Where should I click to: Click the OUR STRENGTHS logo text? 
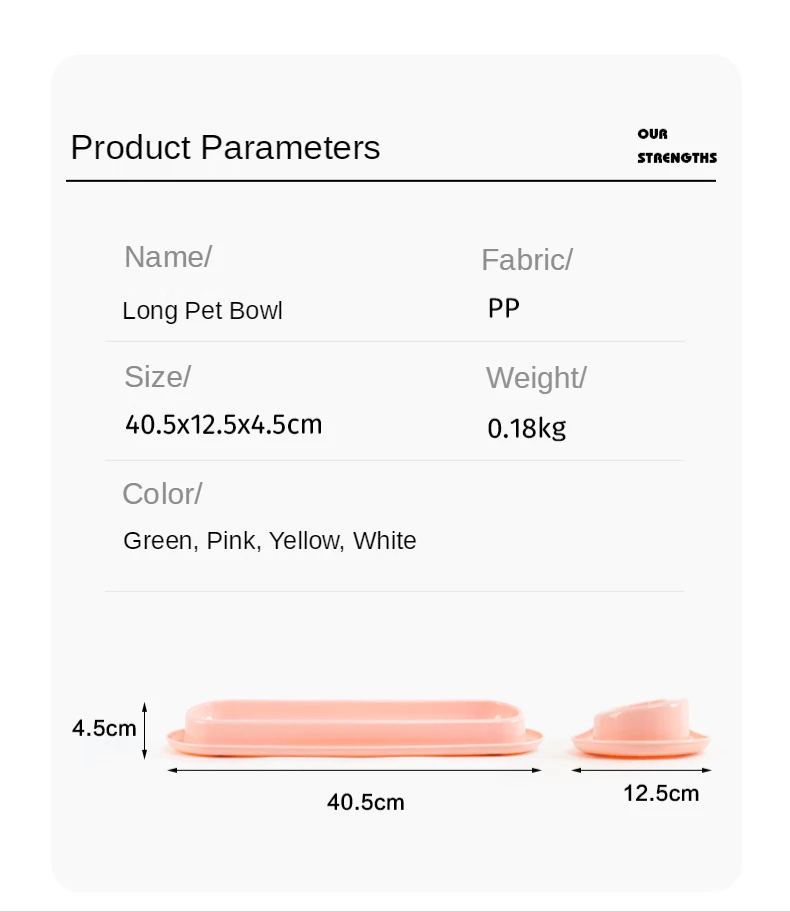pyautogui.click(x=676, y=146)
